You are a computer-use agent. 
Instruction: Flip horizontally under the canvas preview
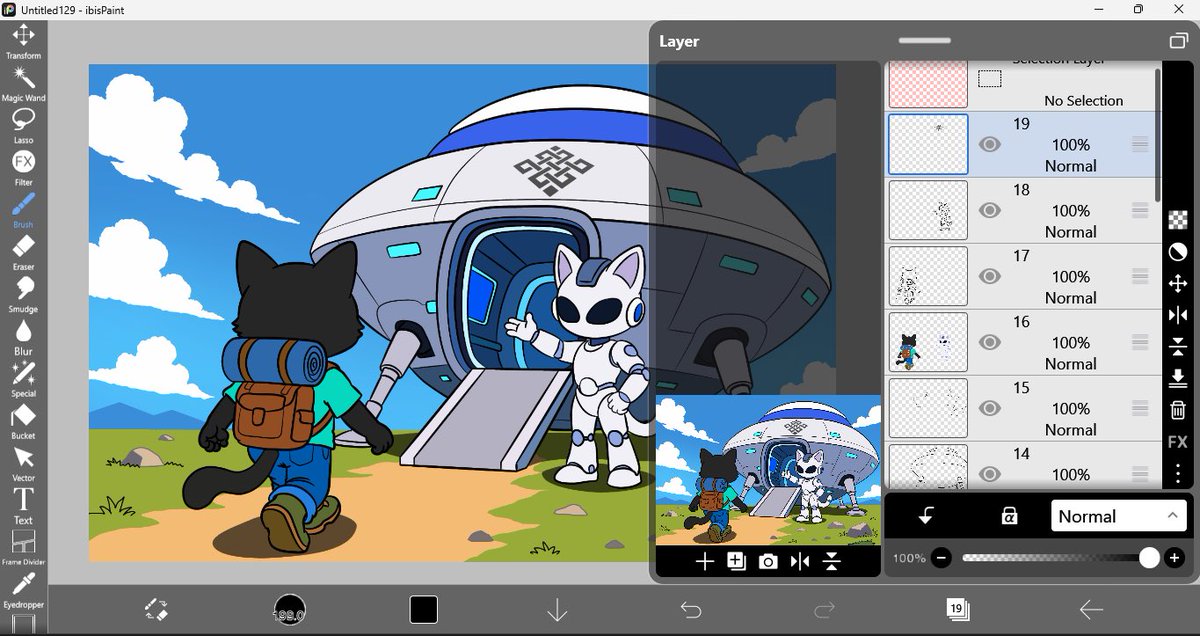tap(800, 562)
